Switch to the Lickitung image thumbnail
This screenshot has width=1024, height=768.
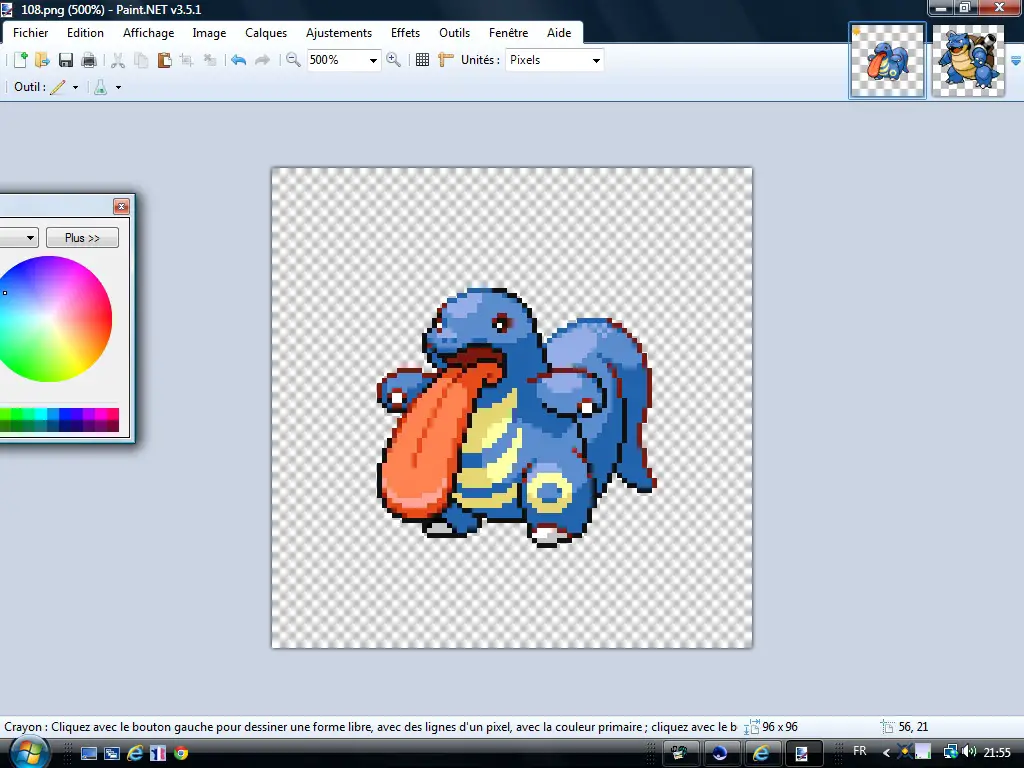[888, 61]
